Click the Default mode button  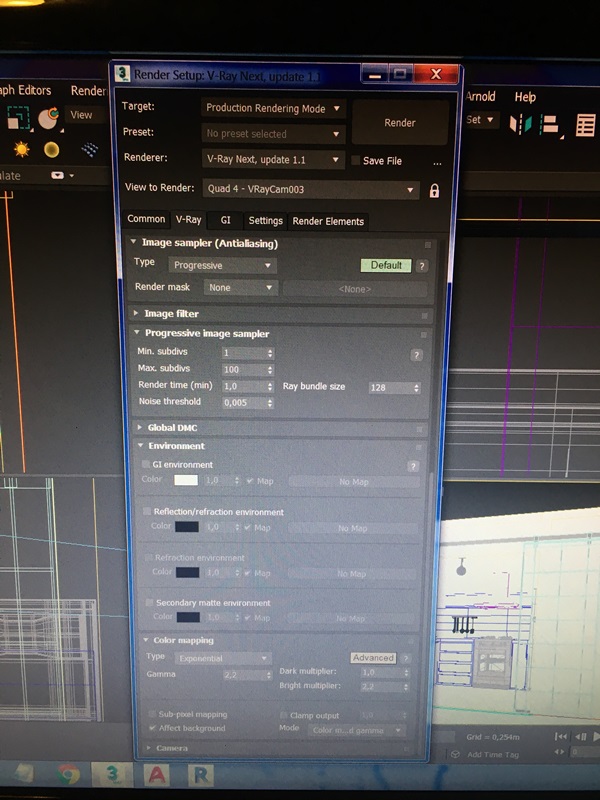[x=386, y=265]
